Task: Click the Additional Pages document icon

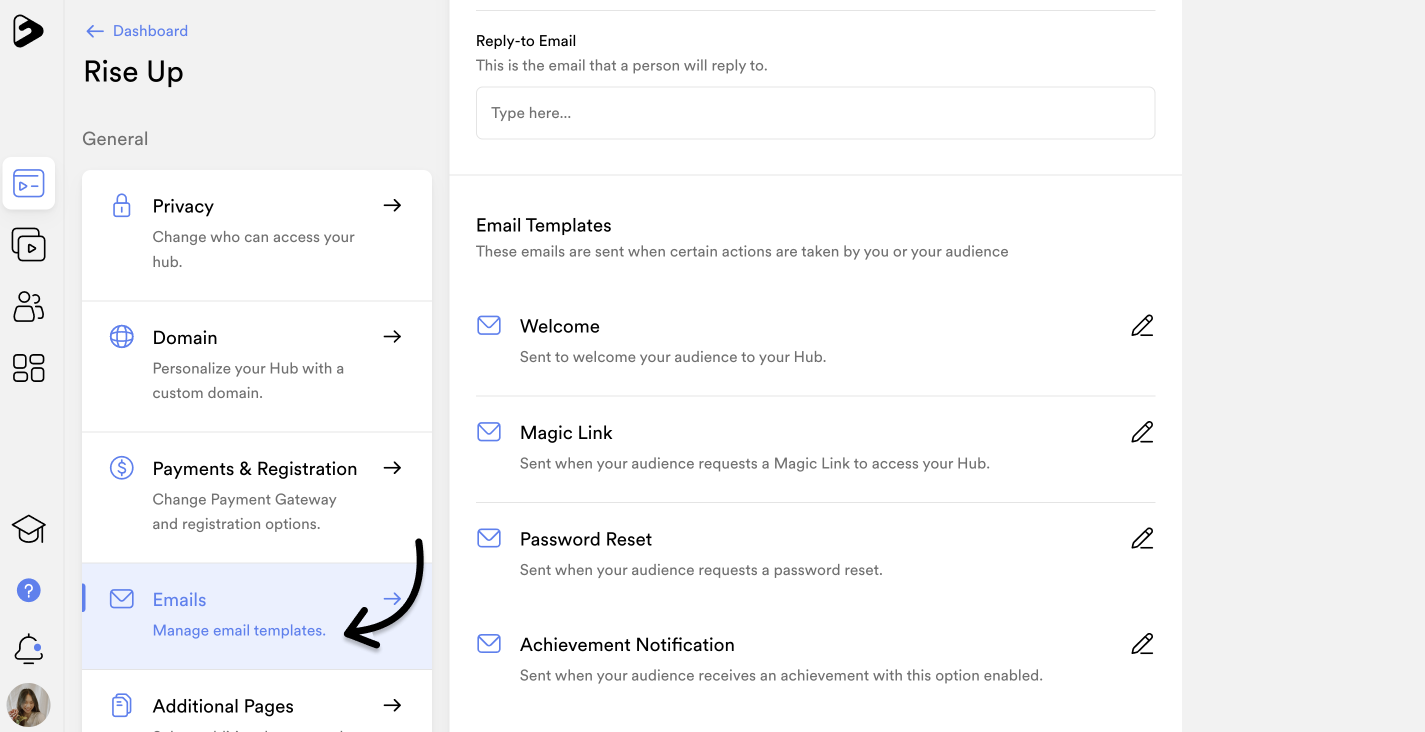Action: coord(121,706)
